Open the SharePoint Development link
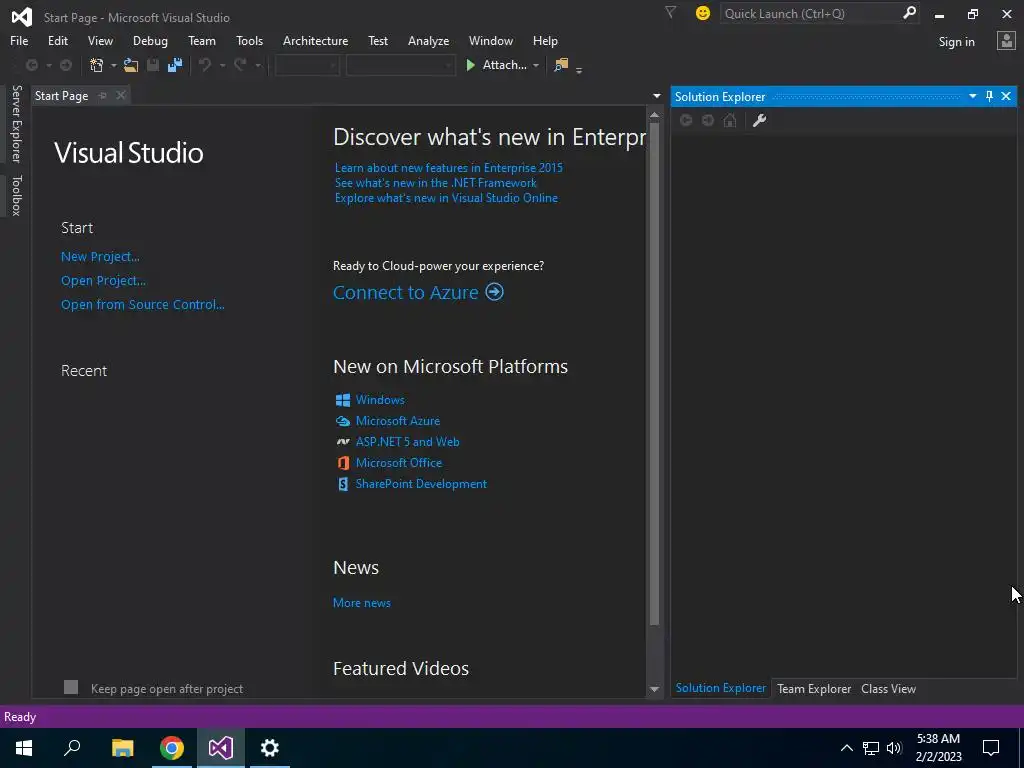 421,484
